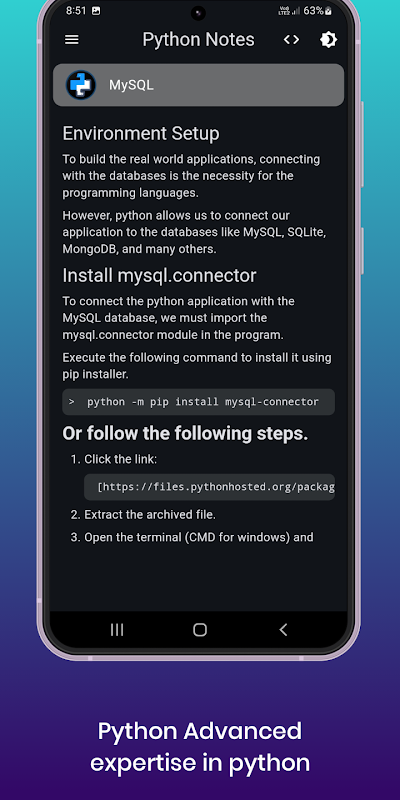Tap the Python logo icon
400x800 pixels.
pyautogui.click(x=81, y=85)
